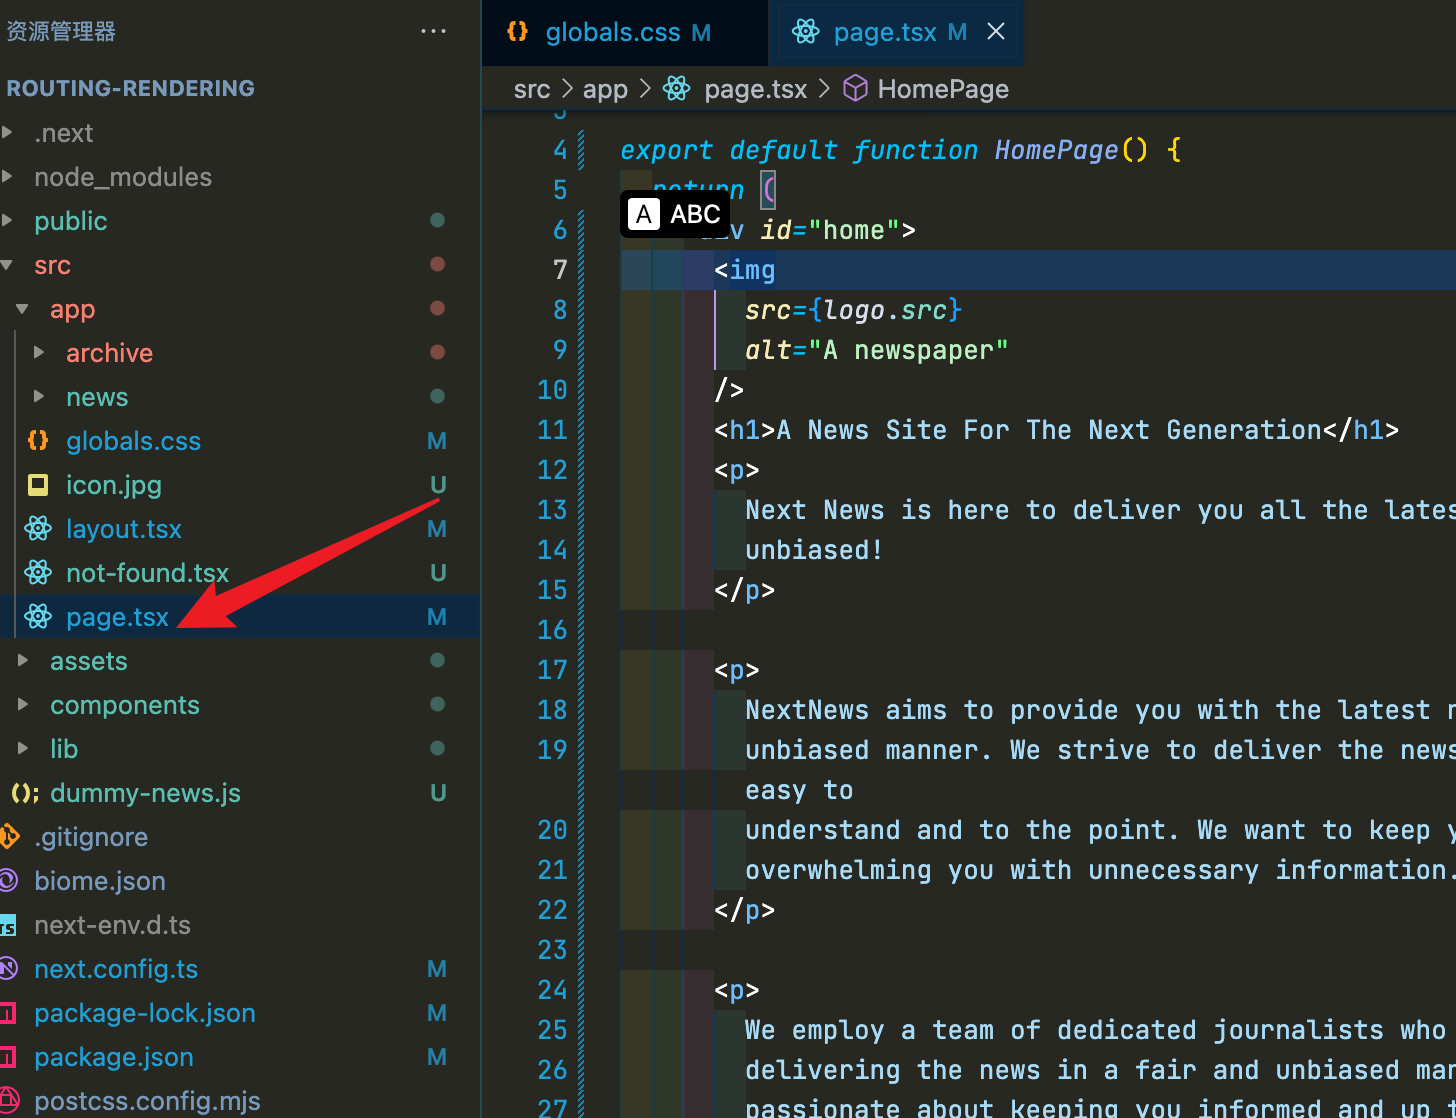
Task: Click the M git status badge on next.config.ts
Action: 437,969
